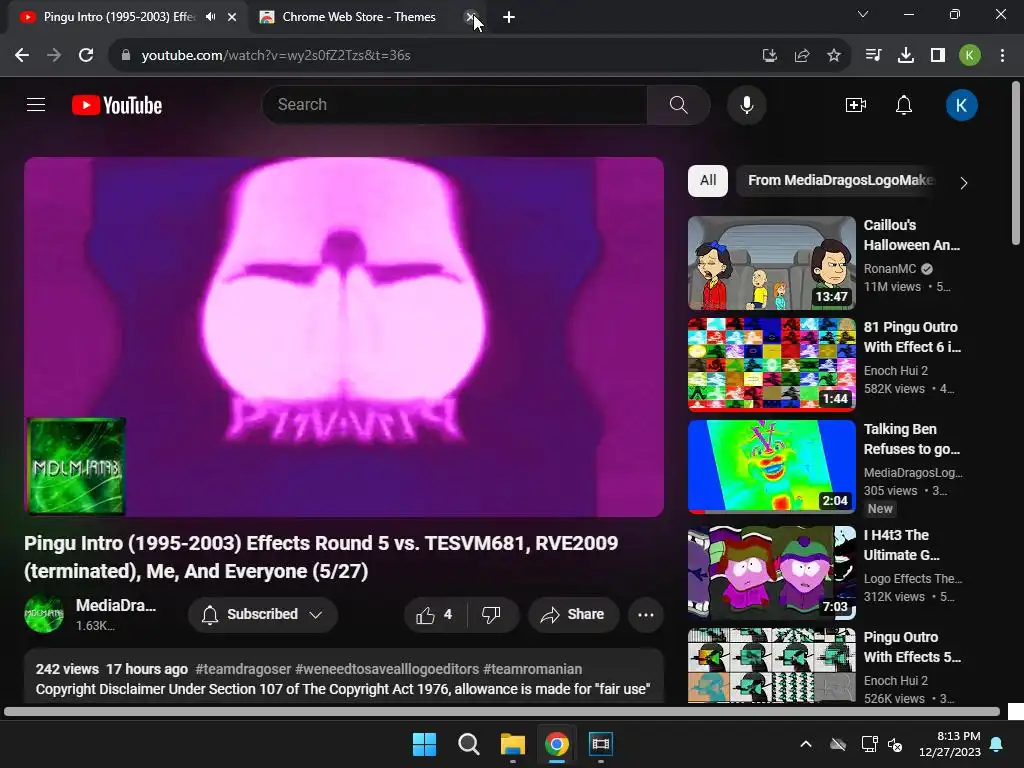
Task: Mute the Pingu tab audio icon
Action: pos(210,17)
